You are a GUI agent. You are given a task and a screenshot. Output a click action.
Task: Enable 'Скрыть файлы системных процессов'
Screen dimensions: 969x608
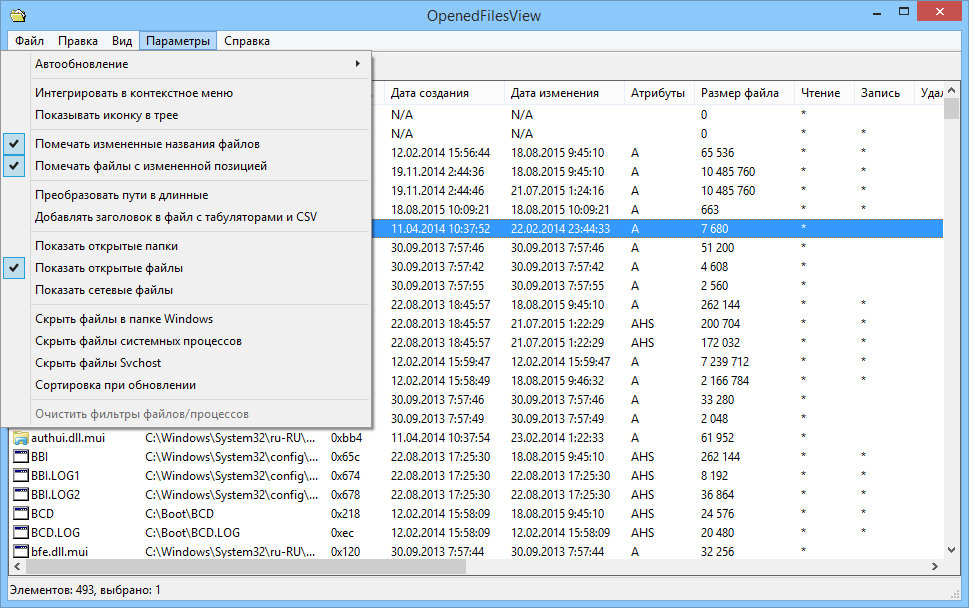click(x=185, y=341)
